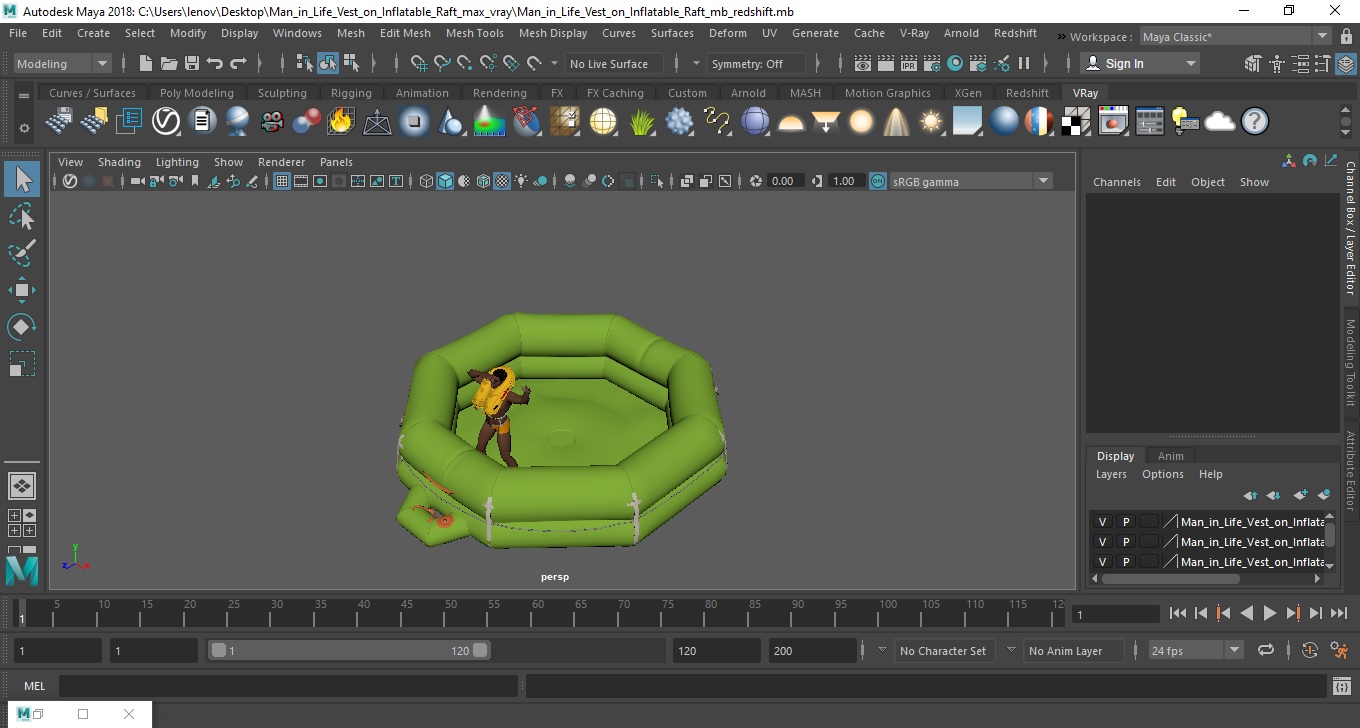
Task: Toggle loop playback button
Action: pos(1266,650)
